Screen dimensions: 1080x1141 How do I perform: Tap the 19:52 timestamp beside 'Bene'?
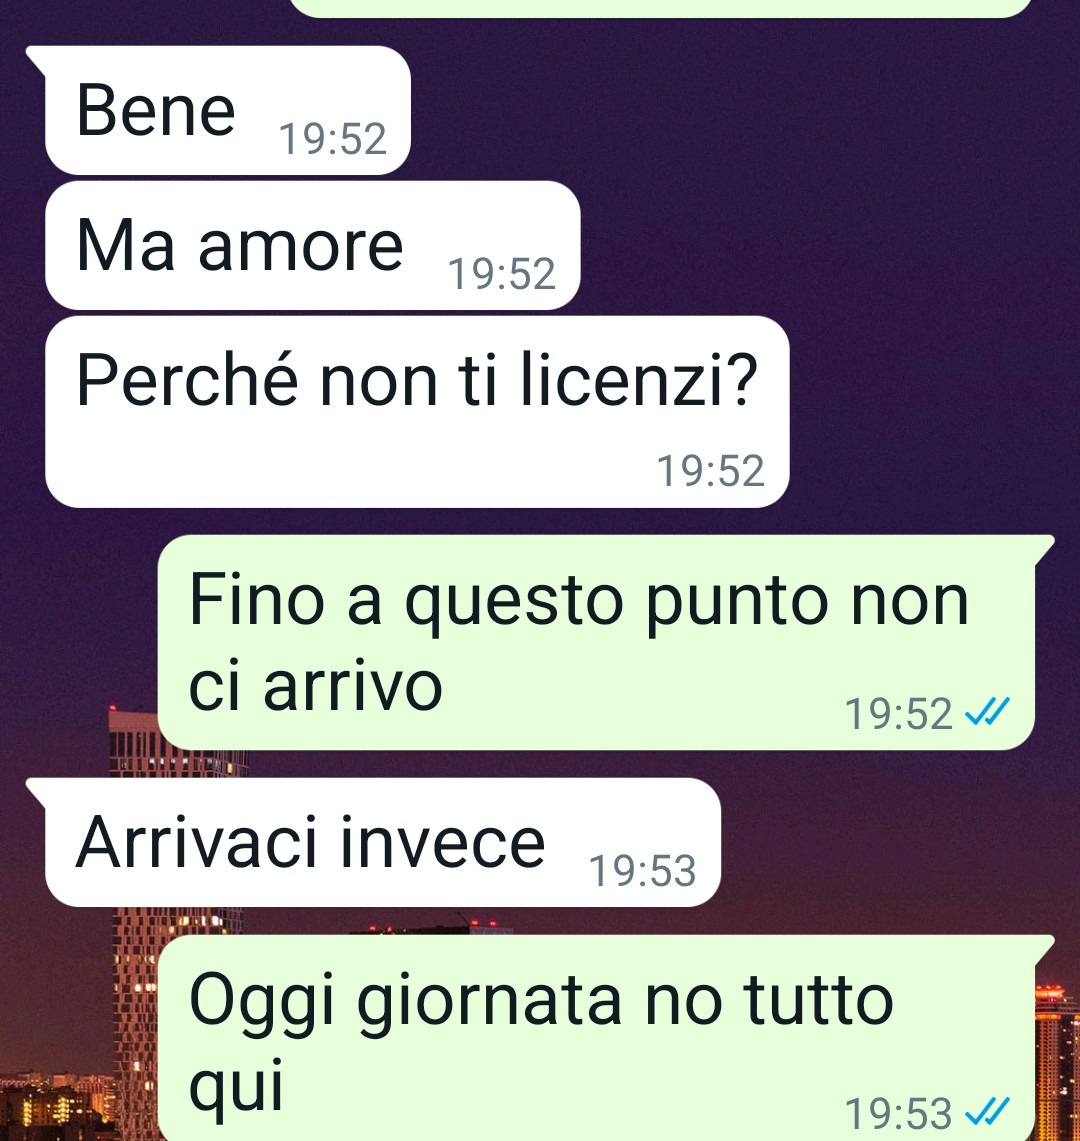click(x=333, y=138)
